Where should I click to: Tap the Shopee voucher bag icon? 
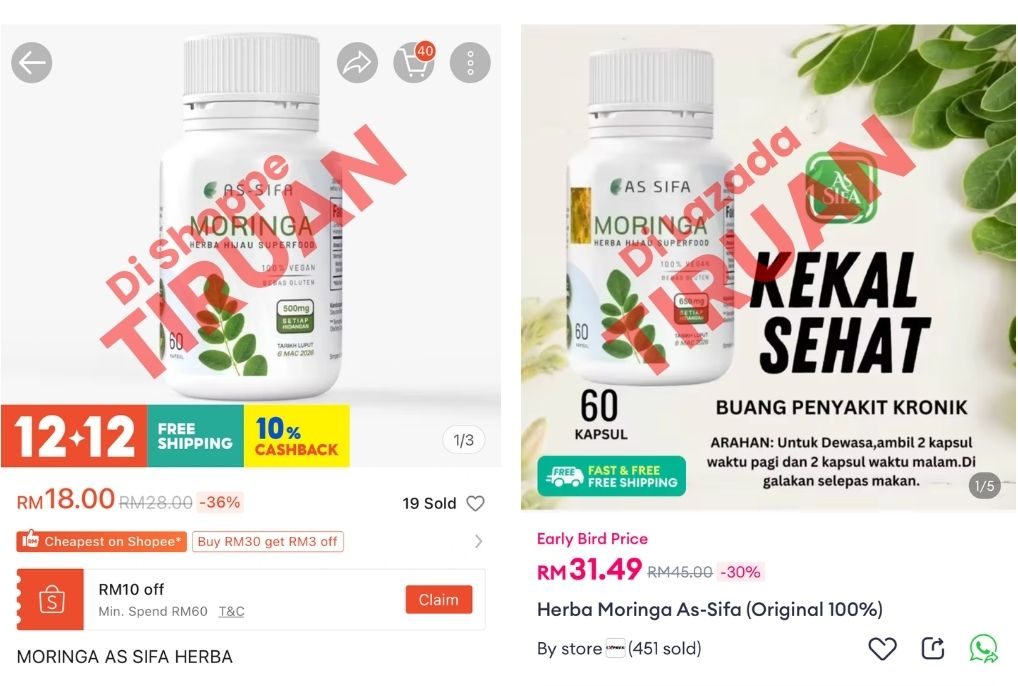pyautogui.click(x=51, y=600)
